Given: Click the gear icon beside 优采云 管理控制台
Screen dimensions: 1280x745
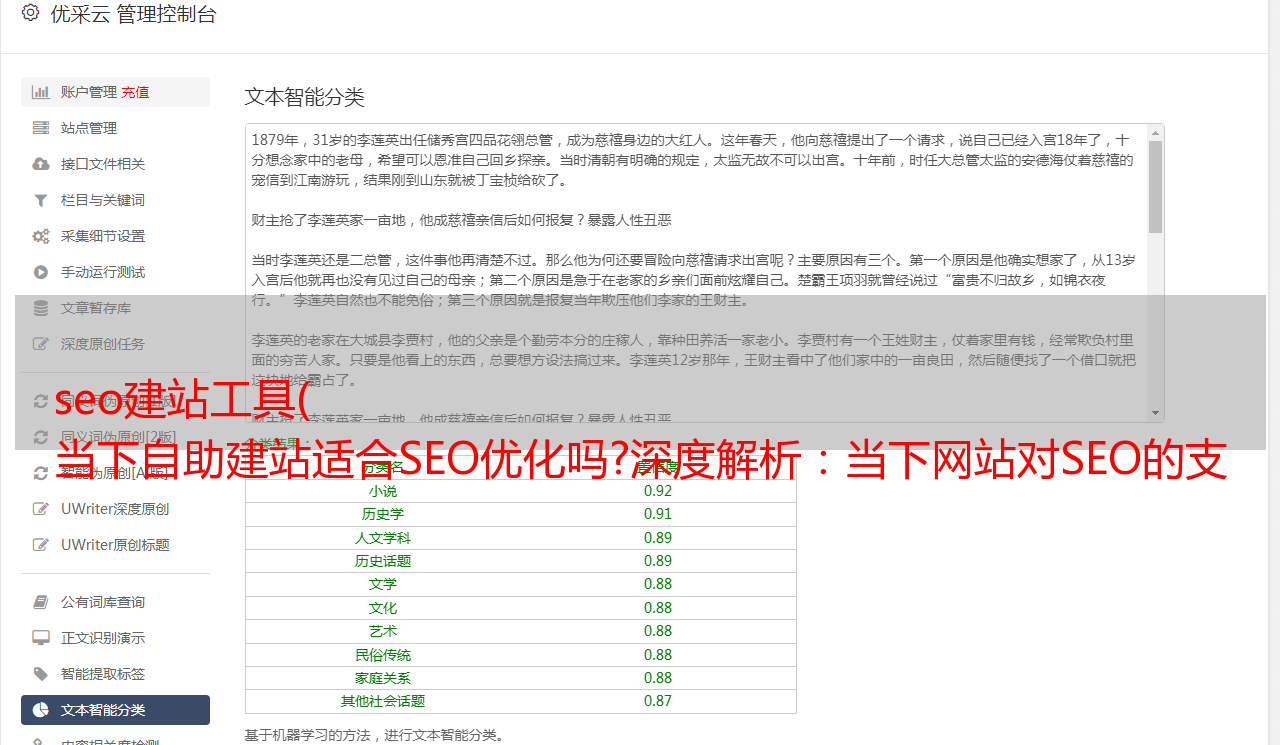Looking at the screenshot, I should [30, 14].
